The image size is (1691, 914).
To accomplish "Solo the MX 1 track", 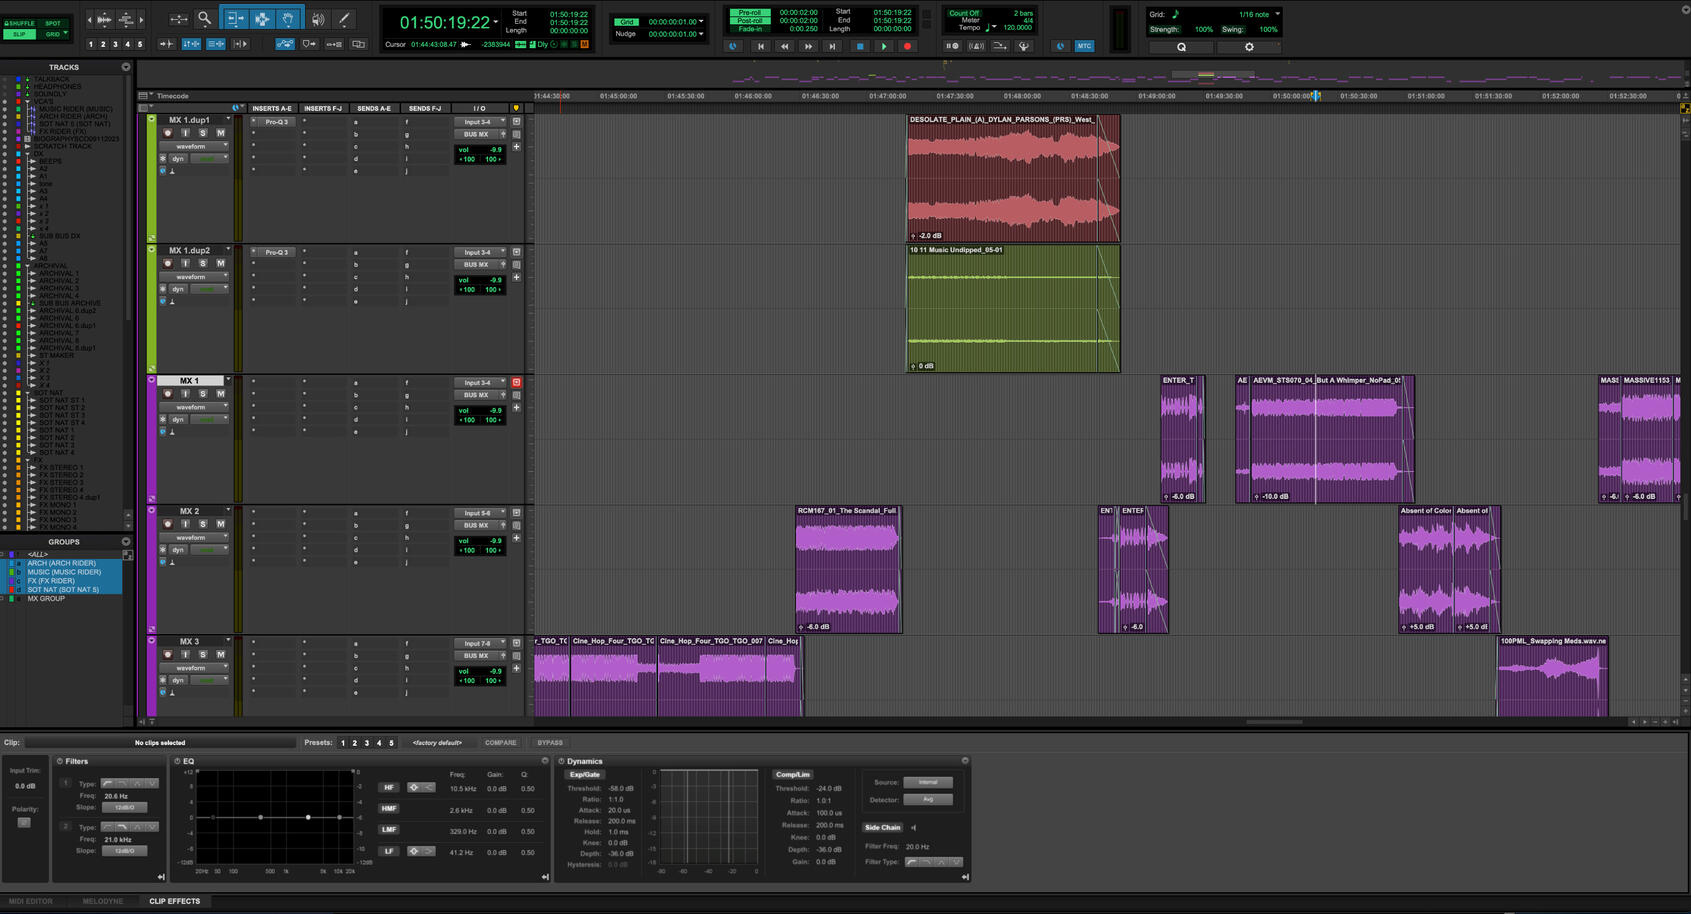I will (203, 394).
